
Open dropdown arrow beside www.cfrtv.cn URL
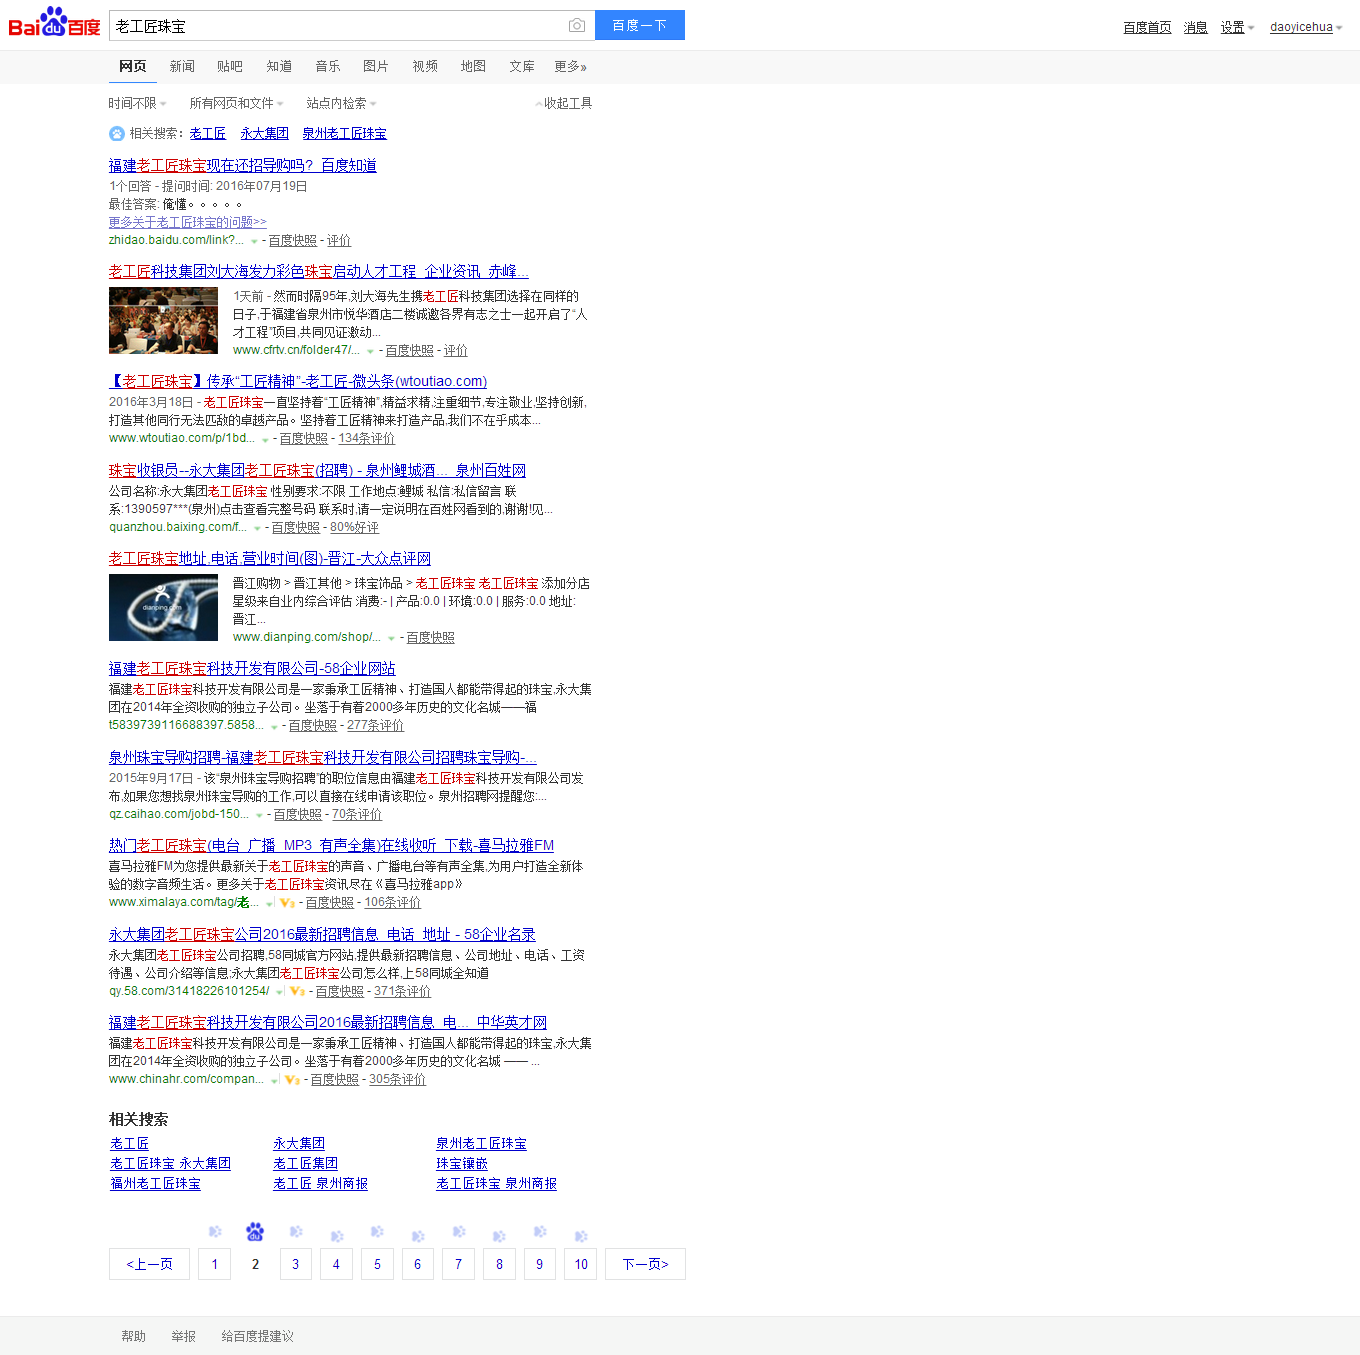(371, 352)
